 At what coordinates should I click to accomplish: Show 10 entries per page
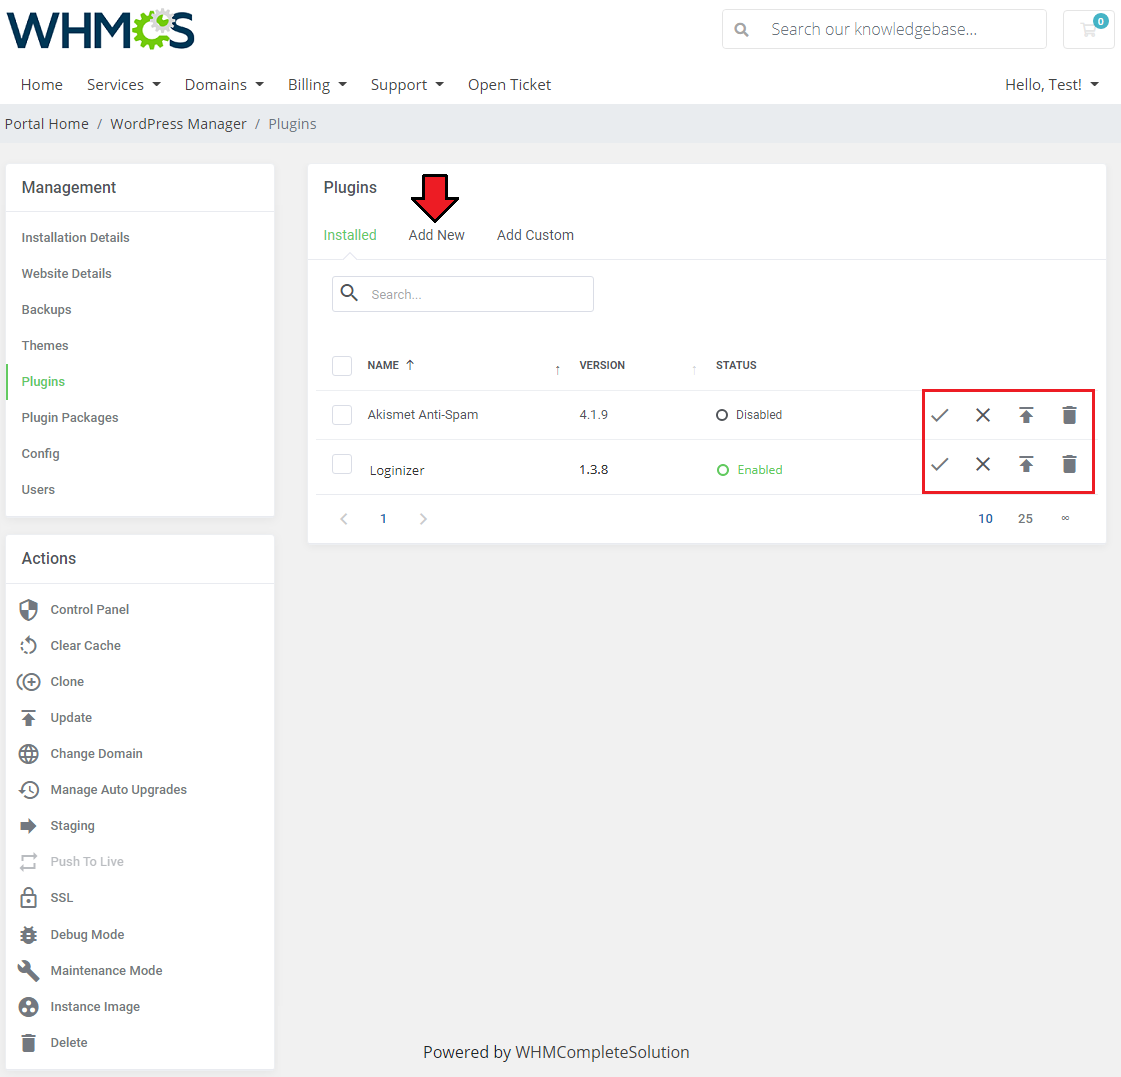985,518
